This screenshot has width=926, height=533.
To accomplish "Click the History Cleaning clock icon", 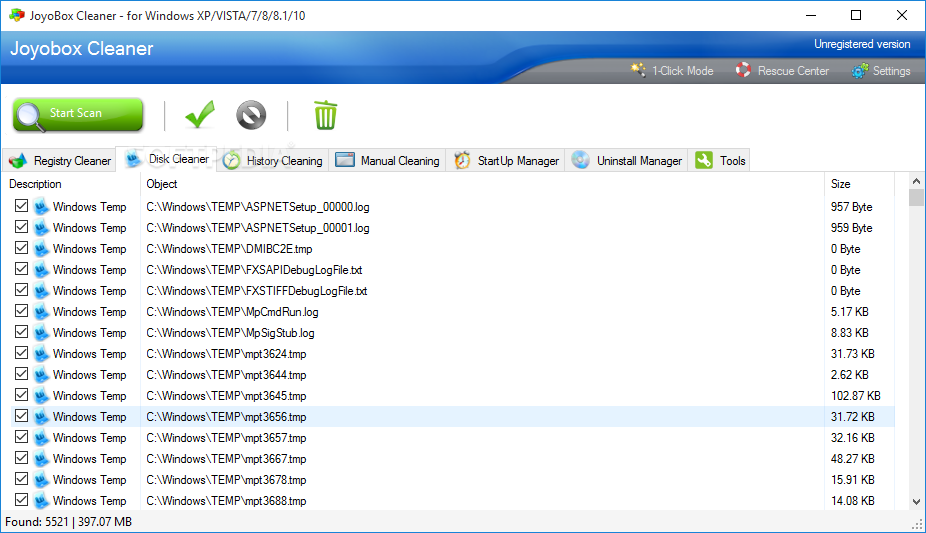I will (232, 161).
